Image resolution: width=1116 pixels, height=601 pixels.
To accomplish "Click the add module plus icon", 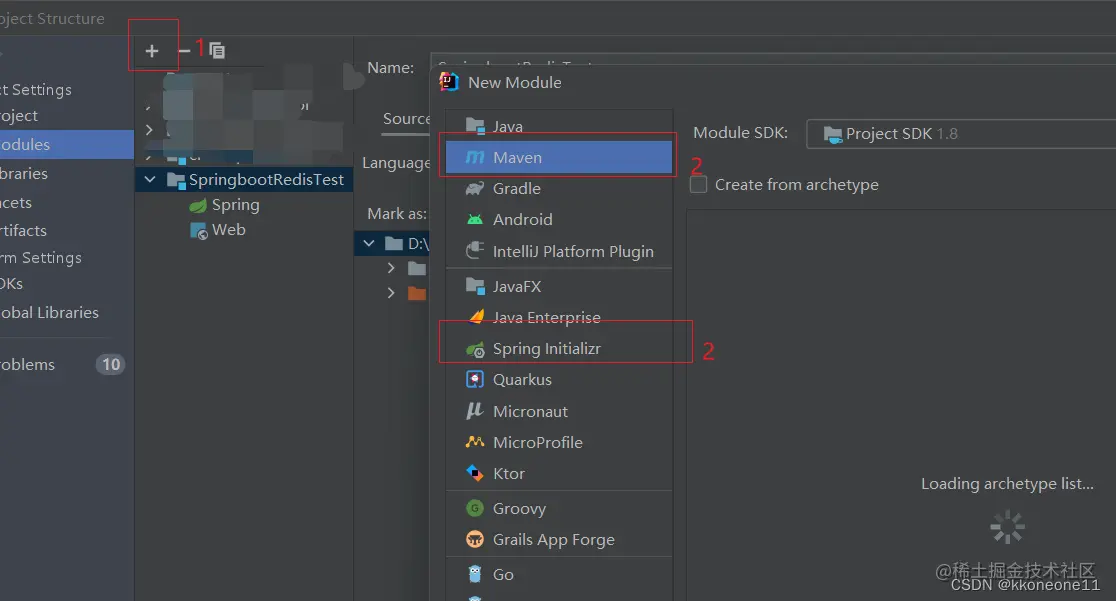I will click(152, 51).
